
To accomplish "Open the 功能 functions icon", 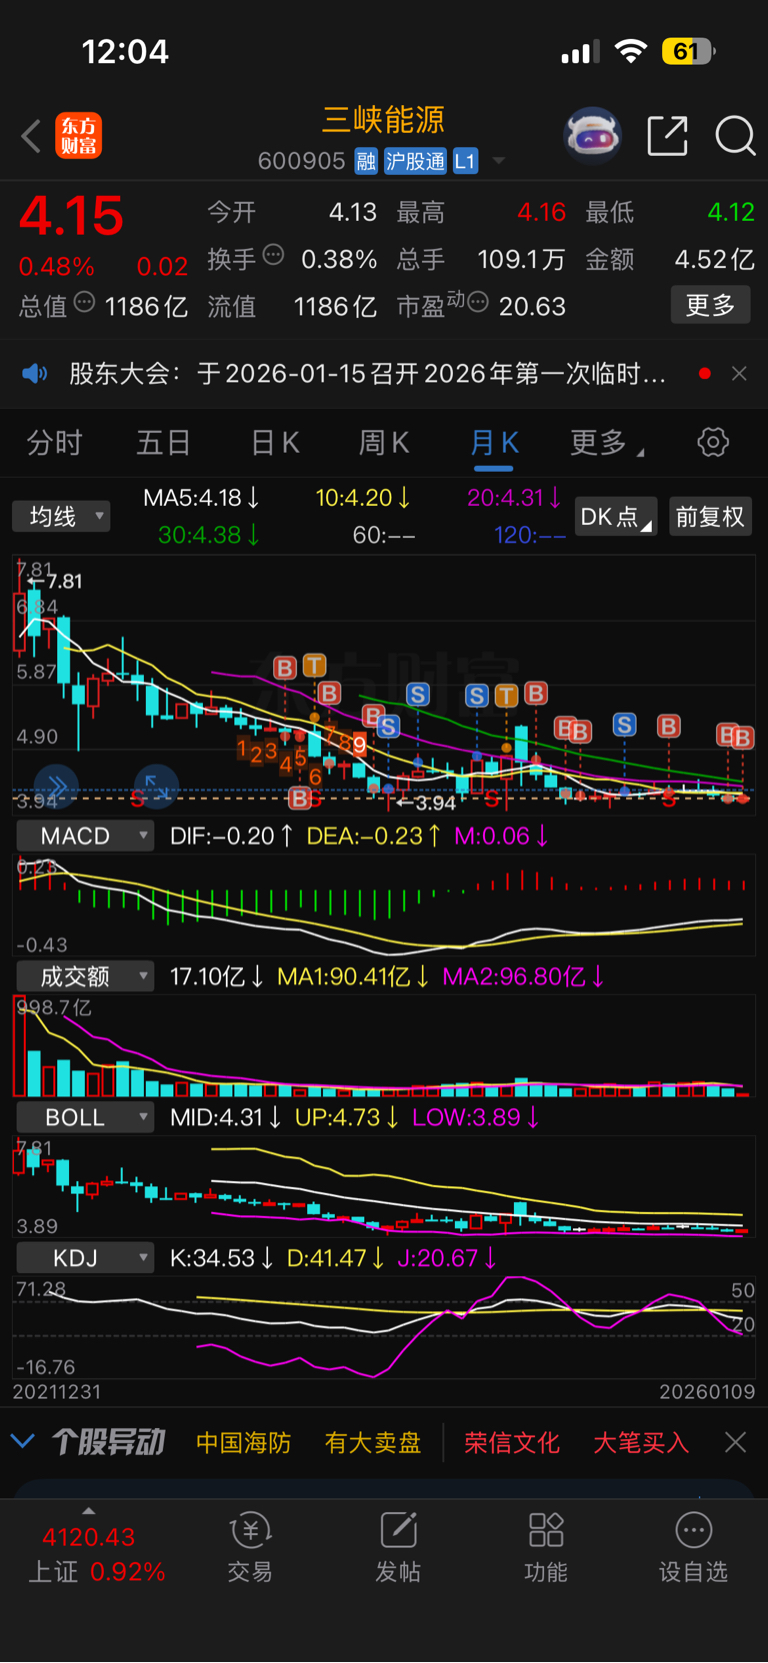I will click(x=546, y=1549).
